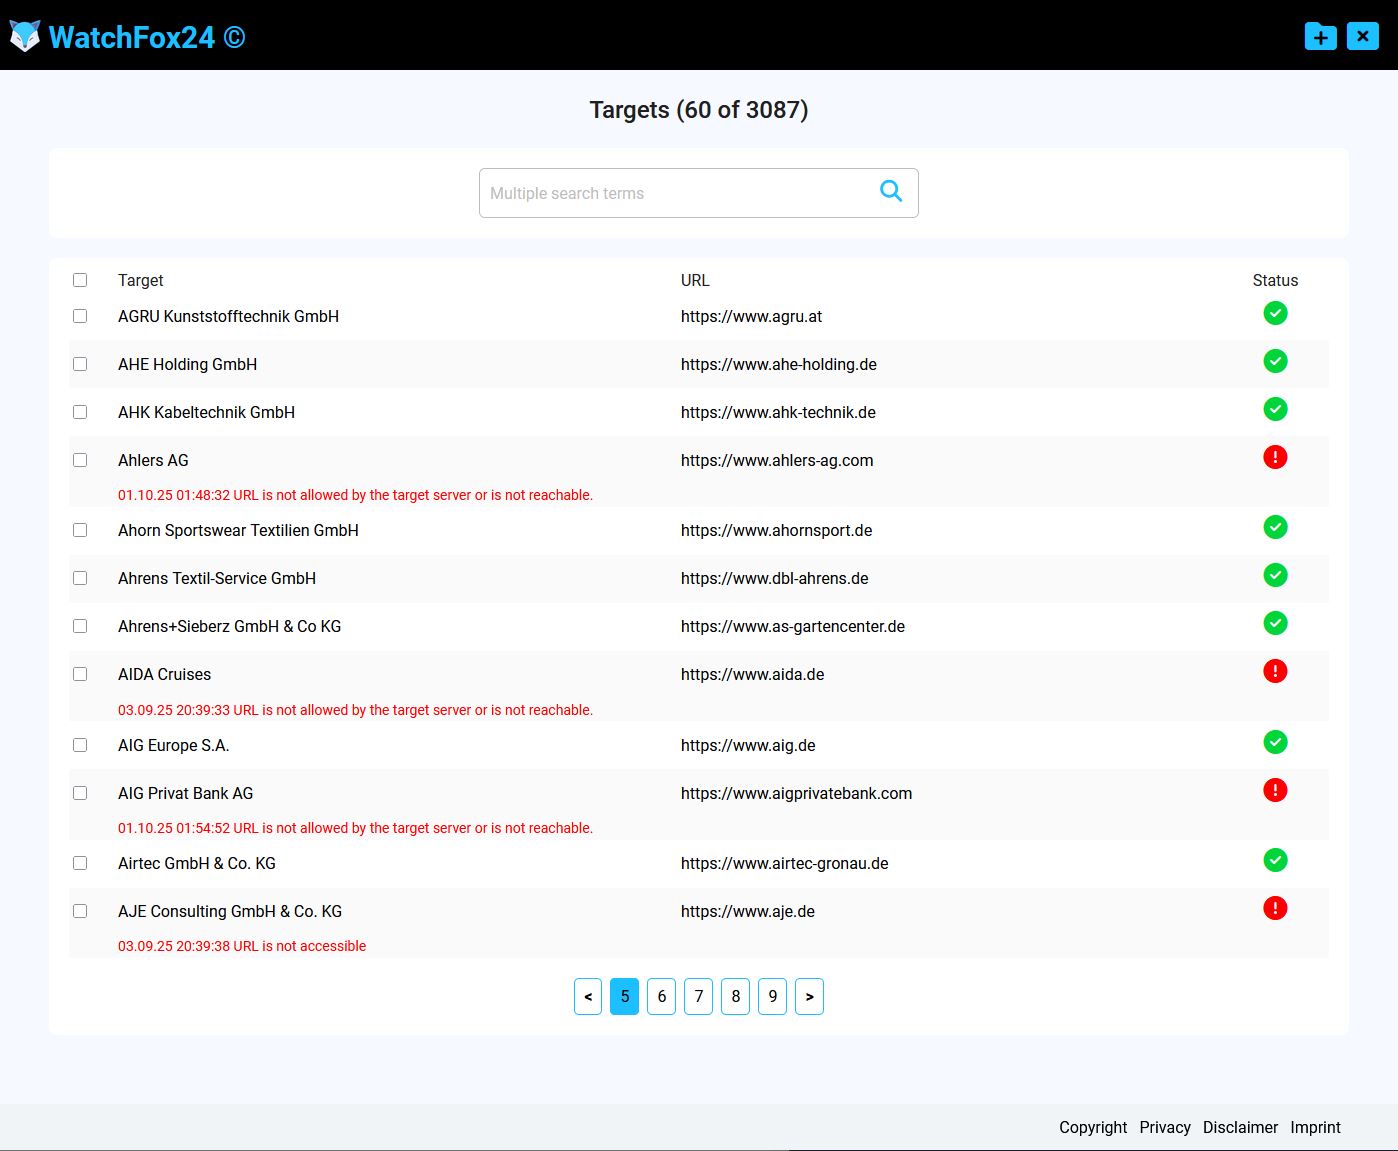The image size is (1398, 1151).
Task: Toggle the select-all checkbox in table header
Action: 80,281
